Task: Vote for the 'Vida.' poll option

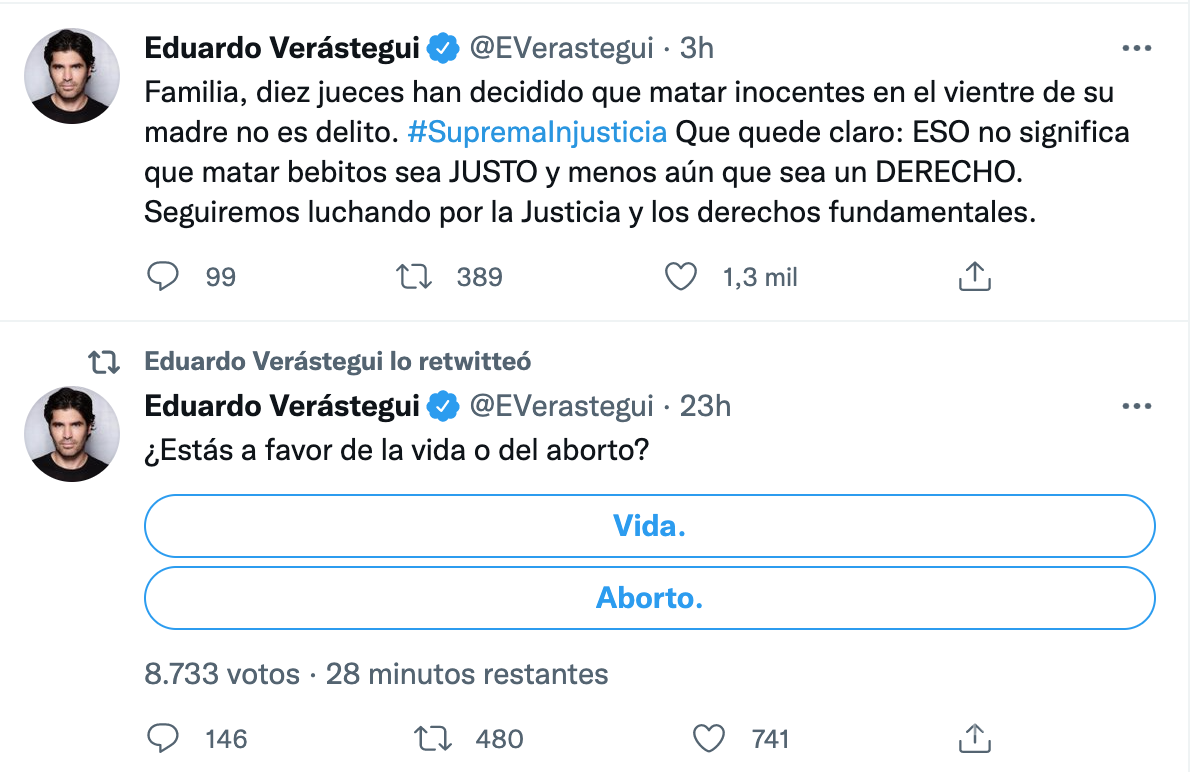Action: (x=648, y=525)
